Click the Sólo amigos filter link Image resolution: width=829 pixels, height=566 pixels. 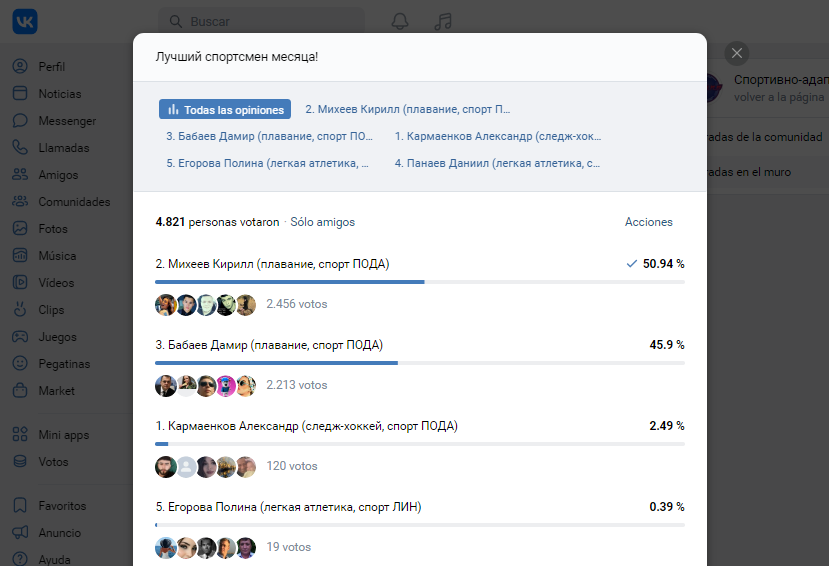pos(323,222)
